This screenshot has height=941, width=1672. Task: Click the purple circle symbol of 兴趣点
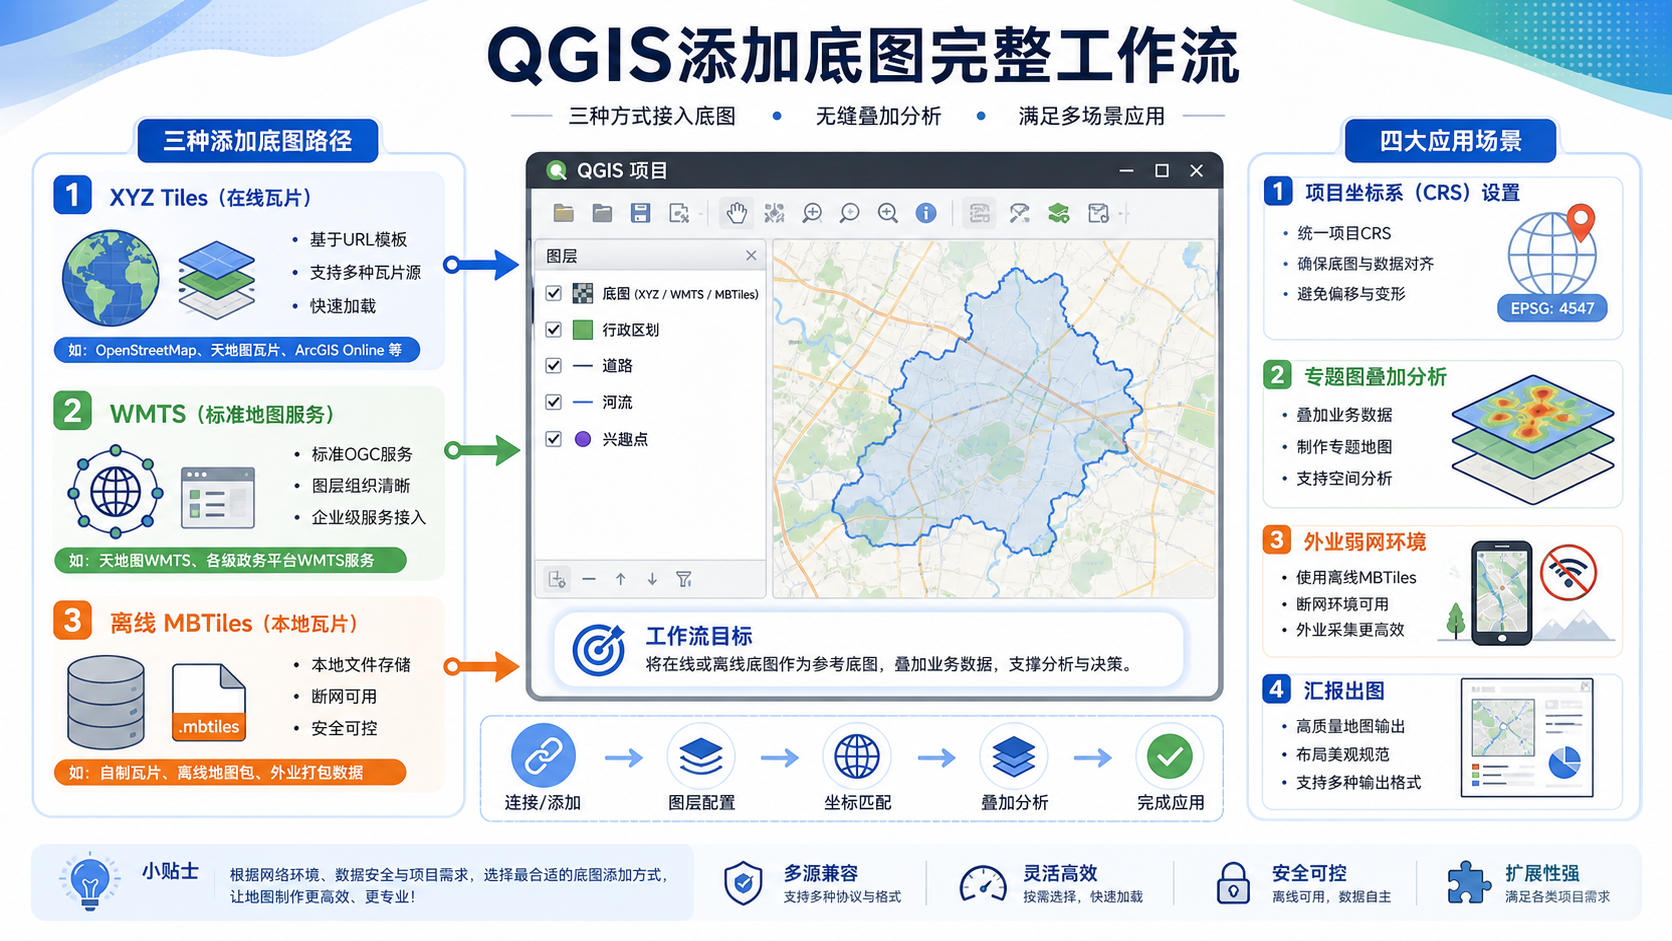pyautogui.click(x=583, y=439)
